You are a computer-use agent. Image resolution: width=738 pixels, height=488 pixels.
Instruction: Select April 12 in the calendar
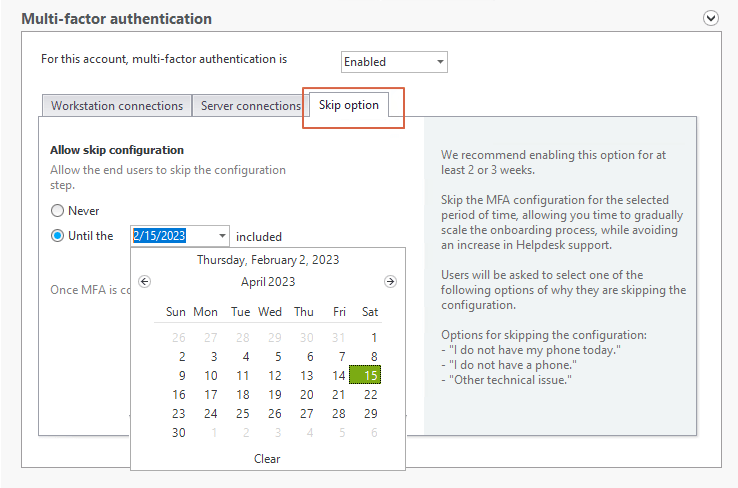coord(274,376)
